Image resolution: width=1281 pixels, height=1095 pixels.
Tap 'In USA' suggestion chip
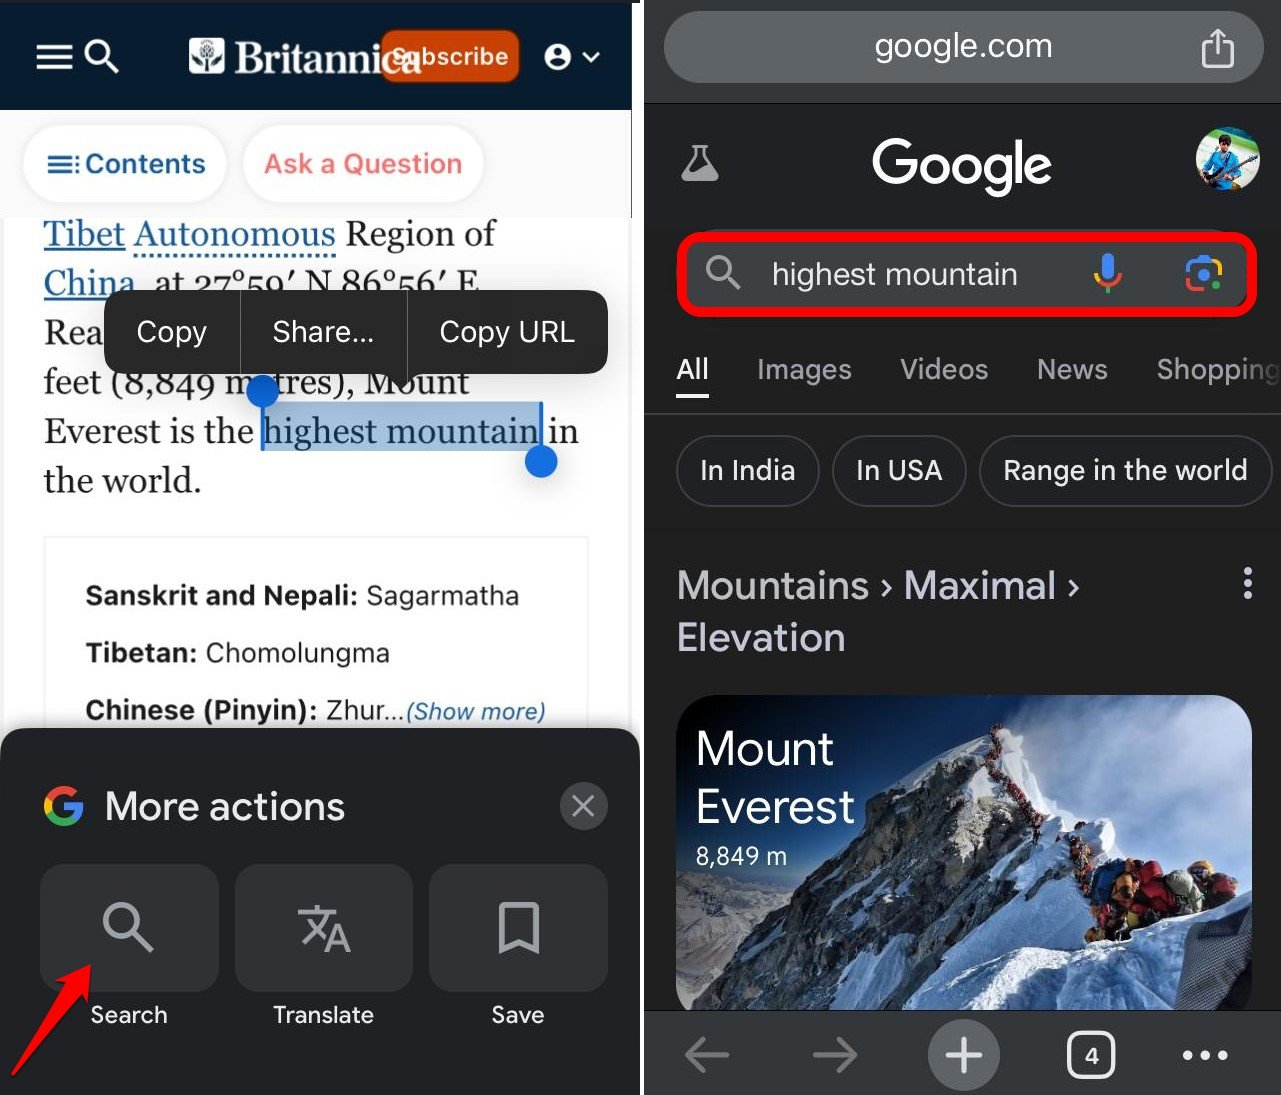899,470
